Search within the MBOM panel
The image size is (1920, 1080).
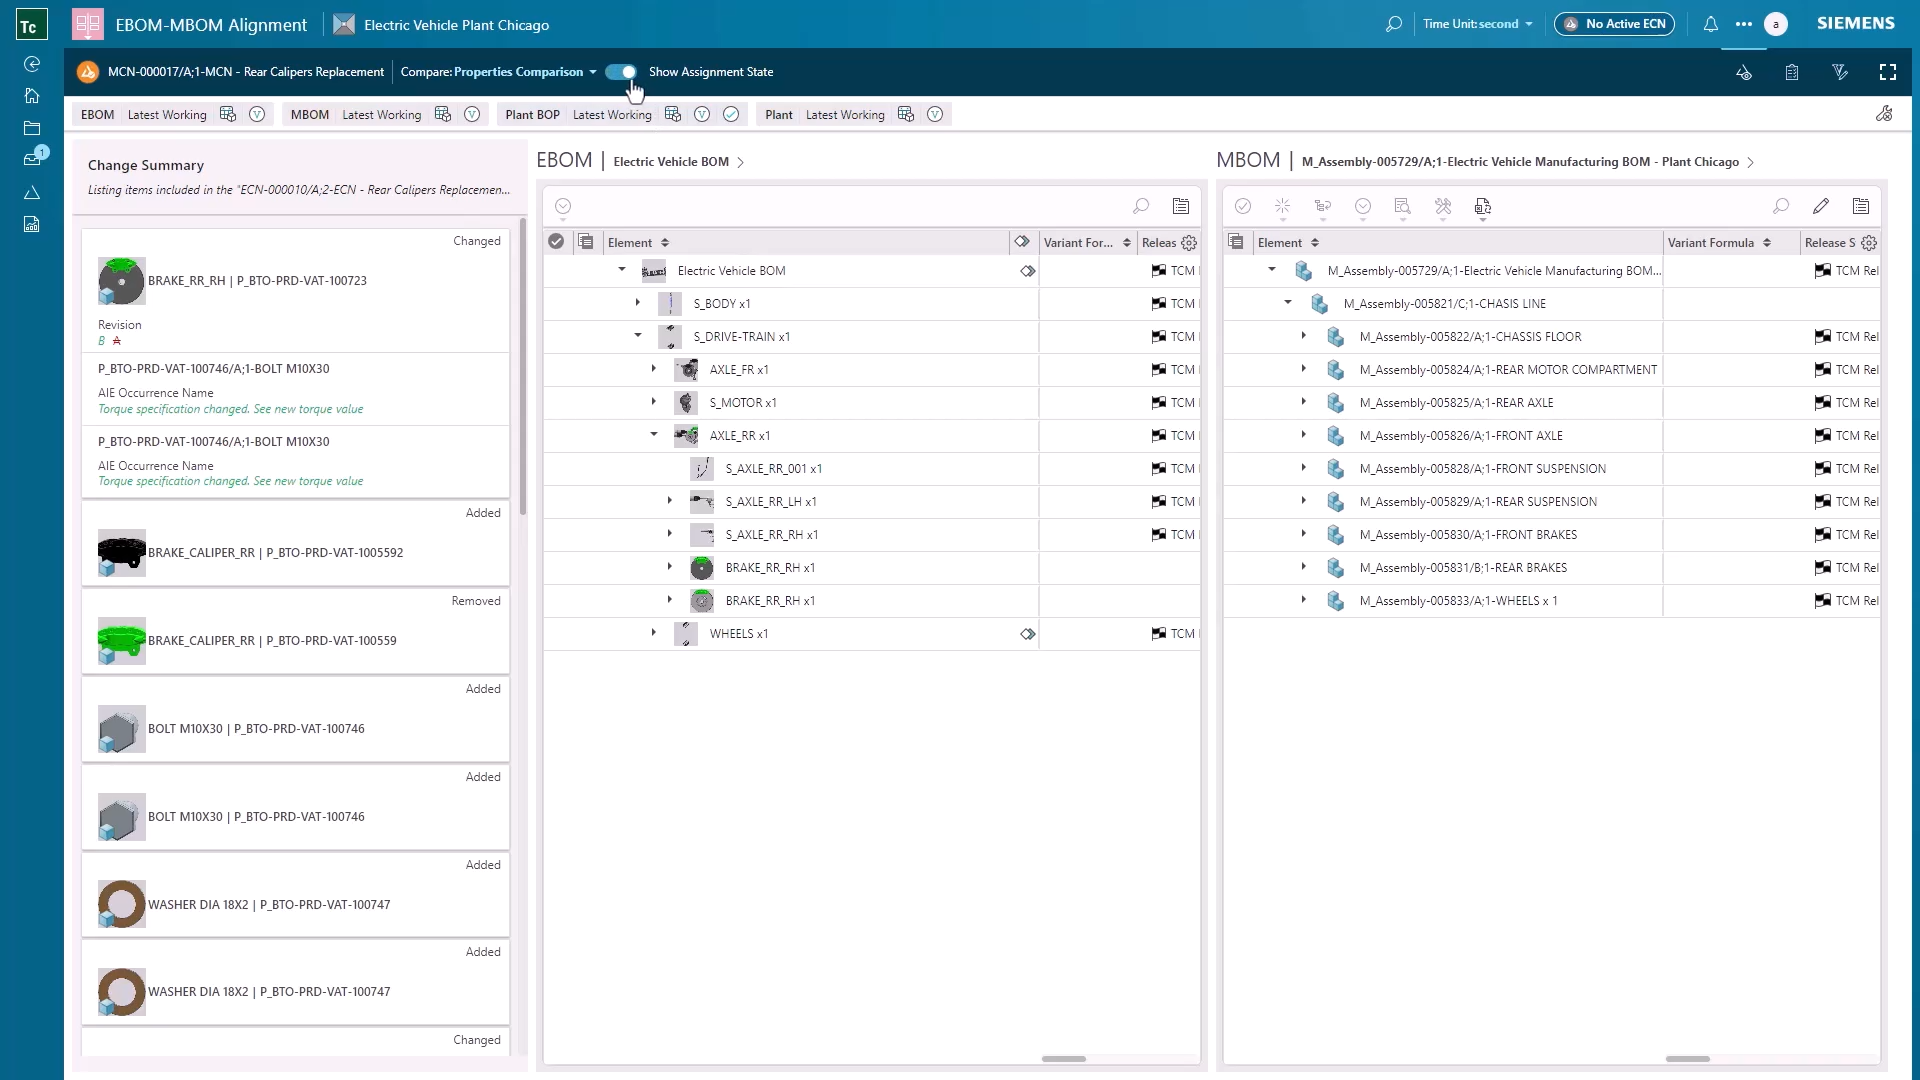pyautogui.click(x=1781, y=206)
